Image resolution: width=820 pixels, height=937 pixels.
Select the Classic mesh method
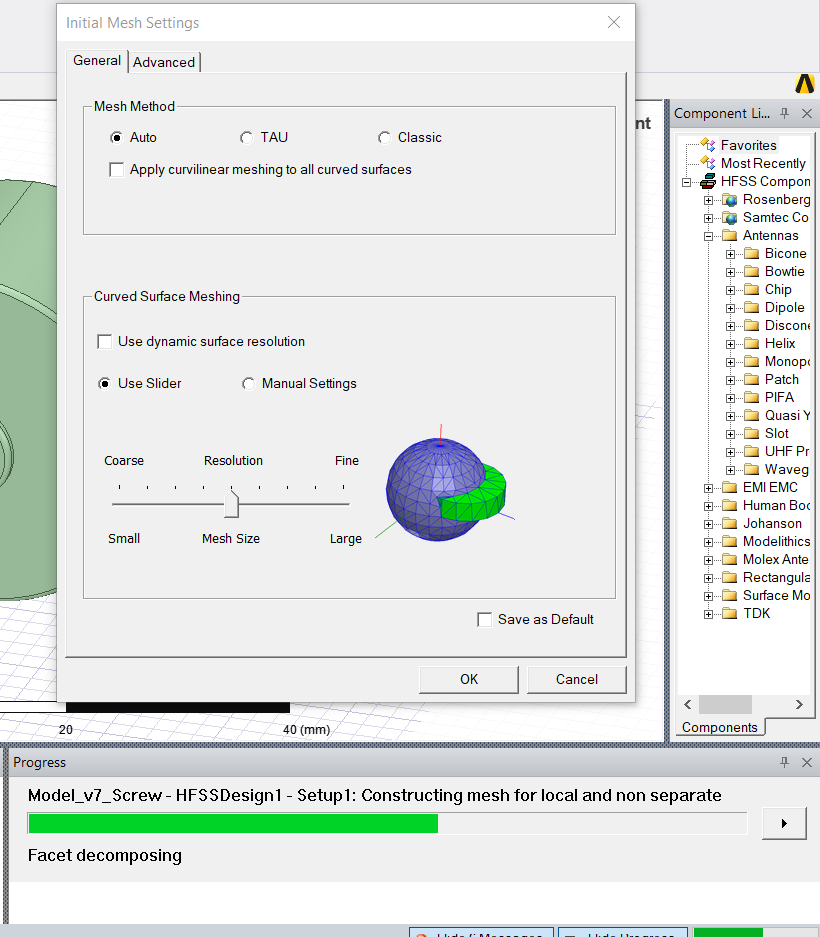tap(384, 137)
